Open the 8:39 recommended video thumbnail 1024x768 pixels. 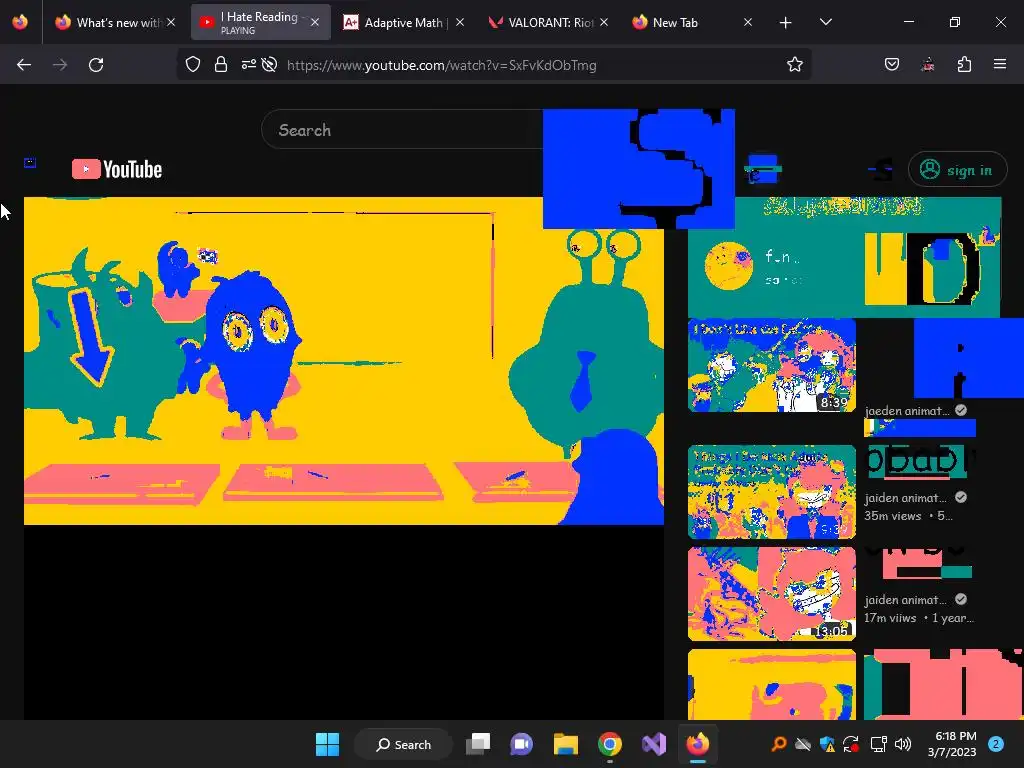tap(771, 365)
